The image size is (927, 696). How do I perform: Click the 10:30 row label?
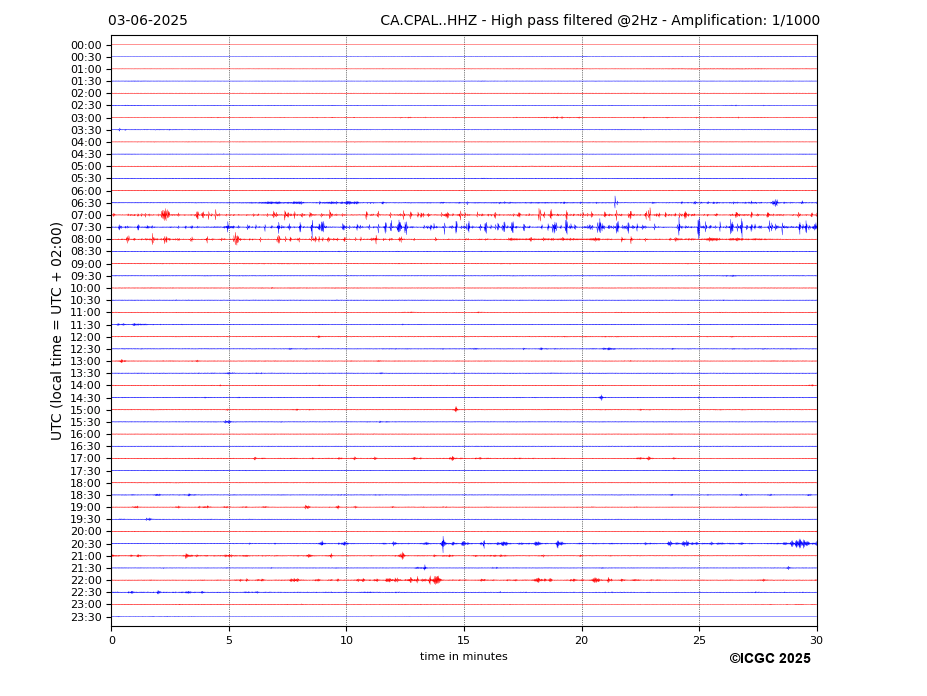tap(86, 300)
